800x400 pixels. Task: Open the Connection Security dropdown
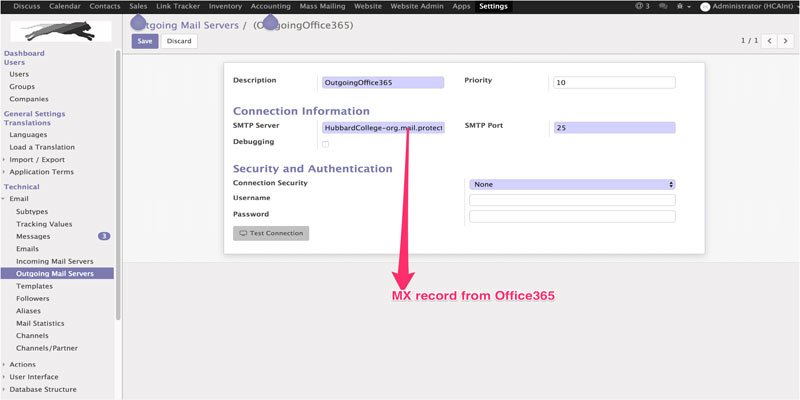coord(572,185)
